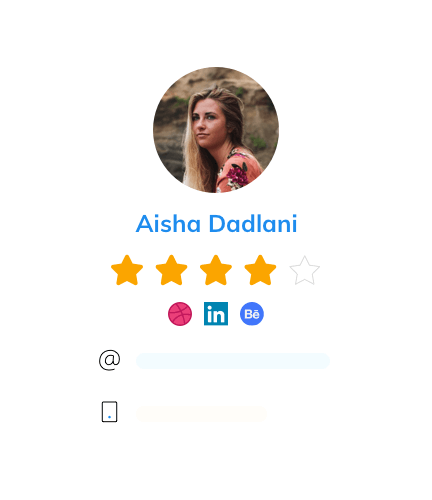Click the @ email icon

(x=109, y=360)
